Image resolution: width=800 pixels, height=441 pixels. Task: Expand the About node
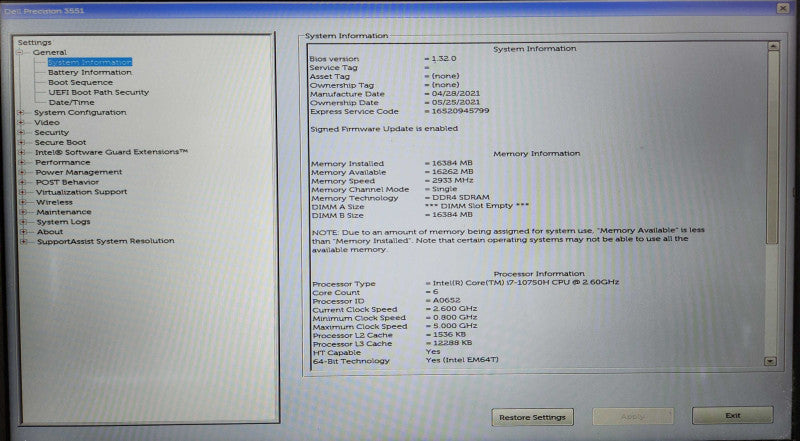point(23,232)
